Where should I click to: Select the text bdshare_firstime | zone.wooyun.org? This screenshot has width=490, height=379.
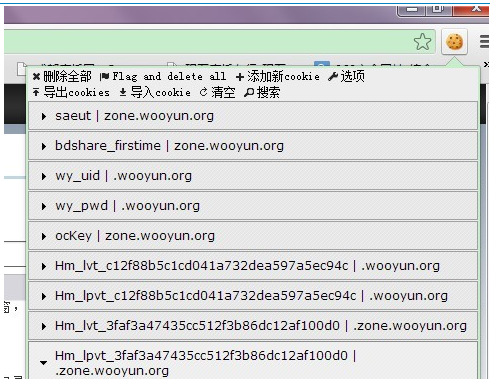[169, 146]
